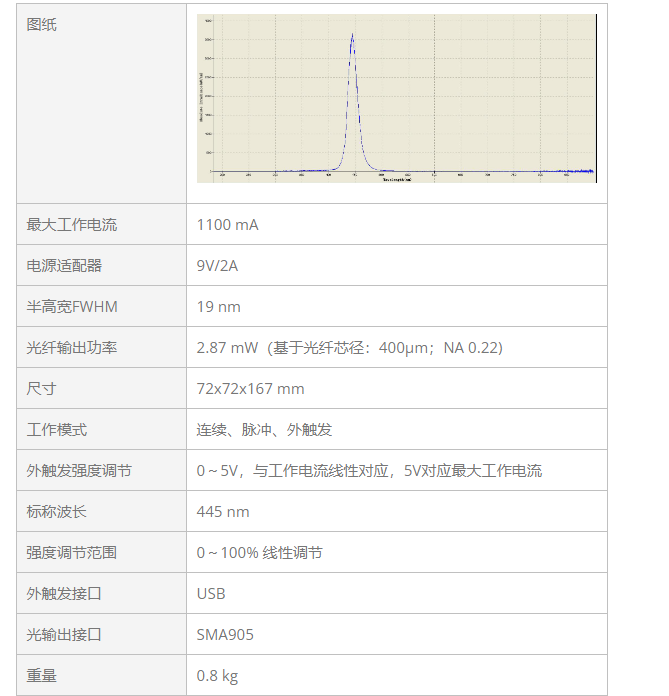
Task: Select the 图纸 row label
Action: (x=41, y=24)
